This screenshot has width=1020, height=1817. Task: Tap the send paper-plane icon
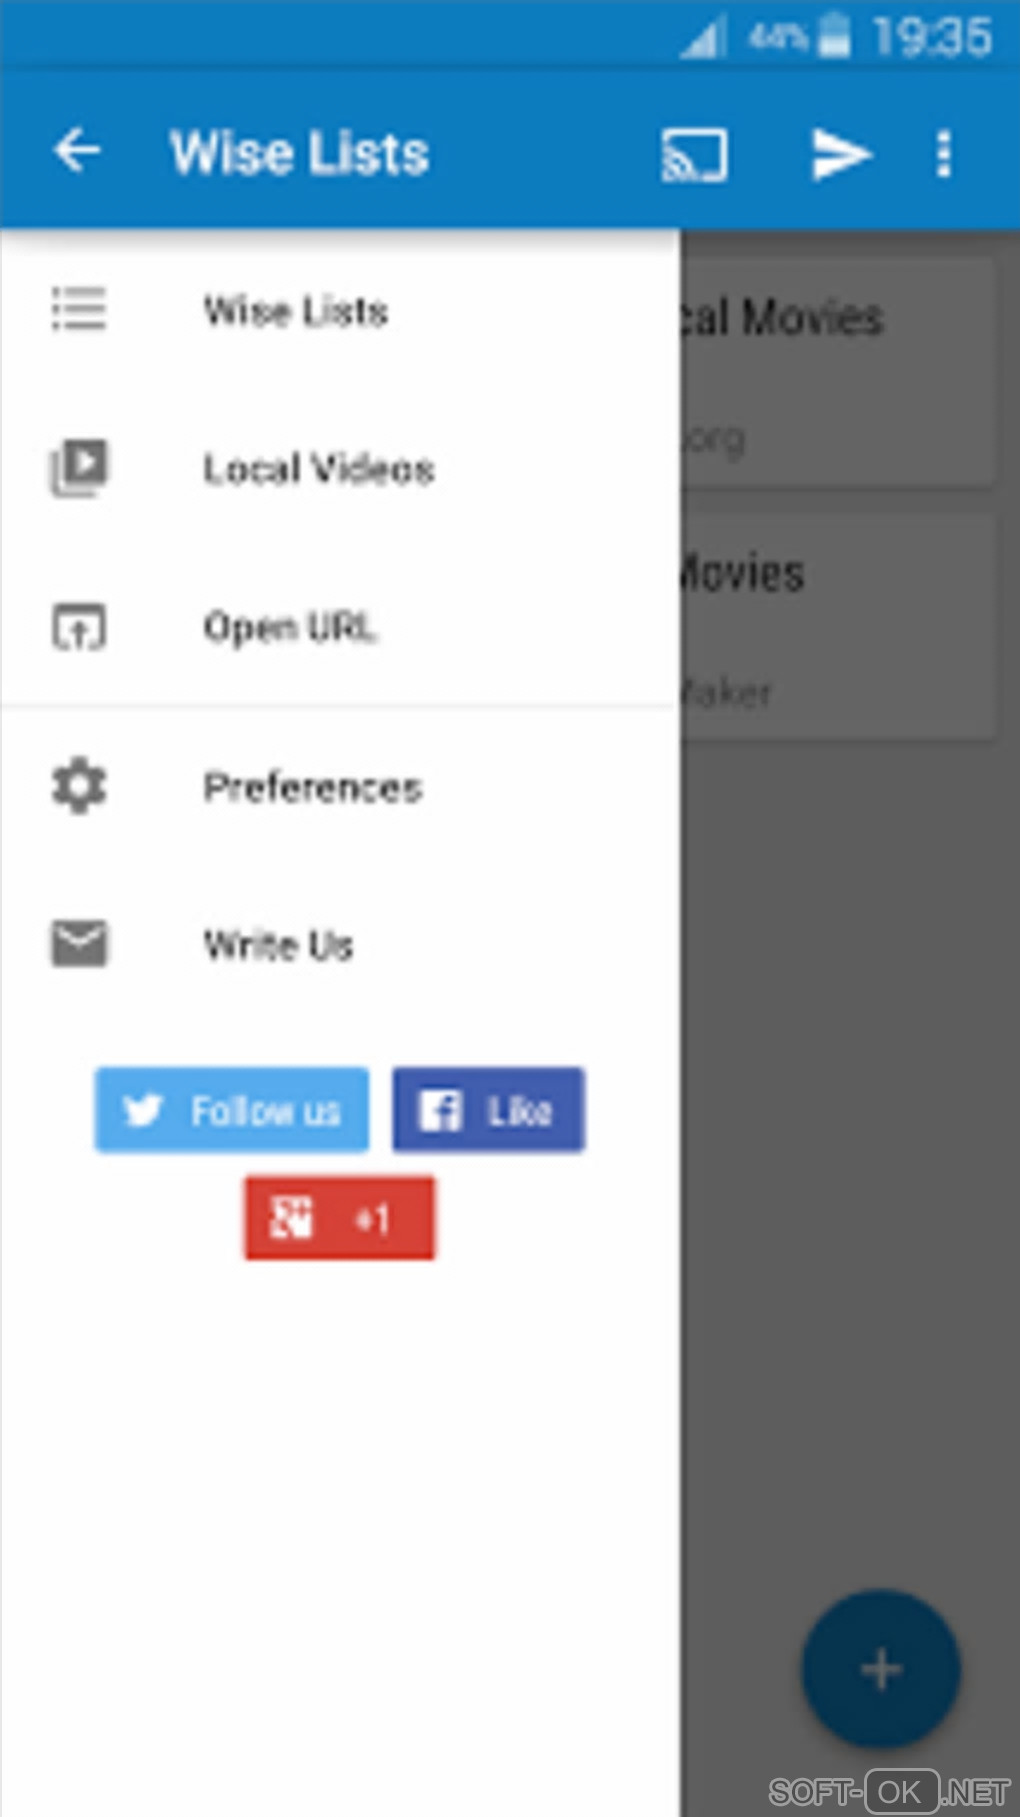840,155
